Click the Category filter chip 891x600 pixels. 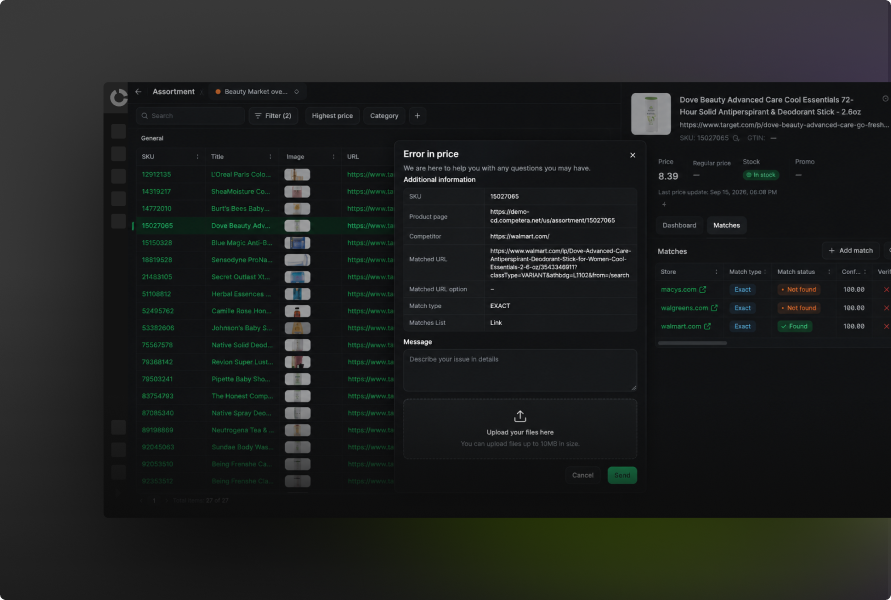[x=384, y=115]
